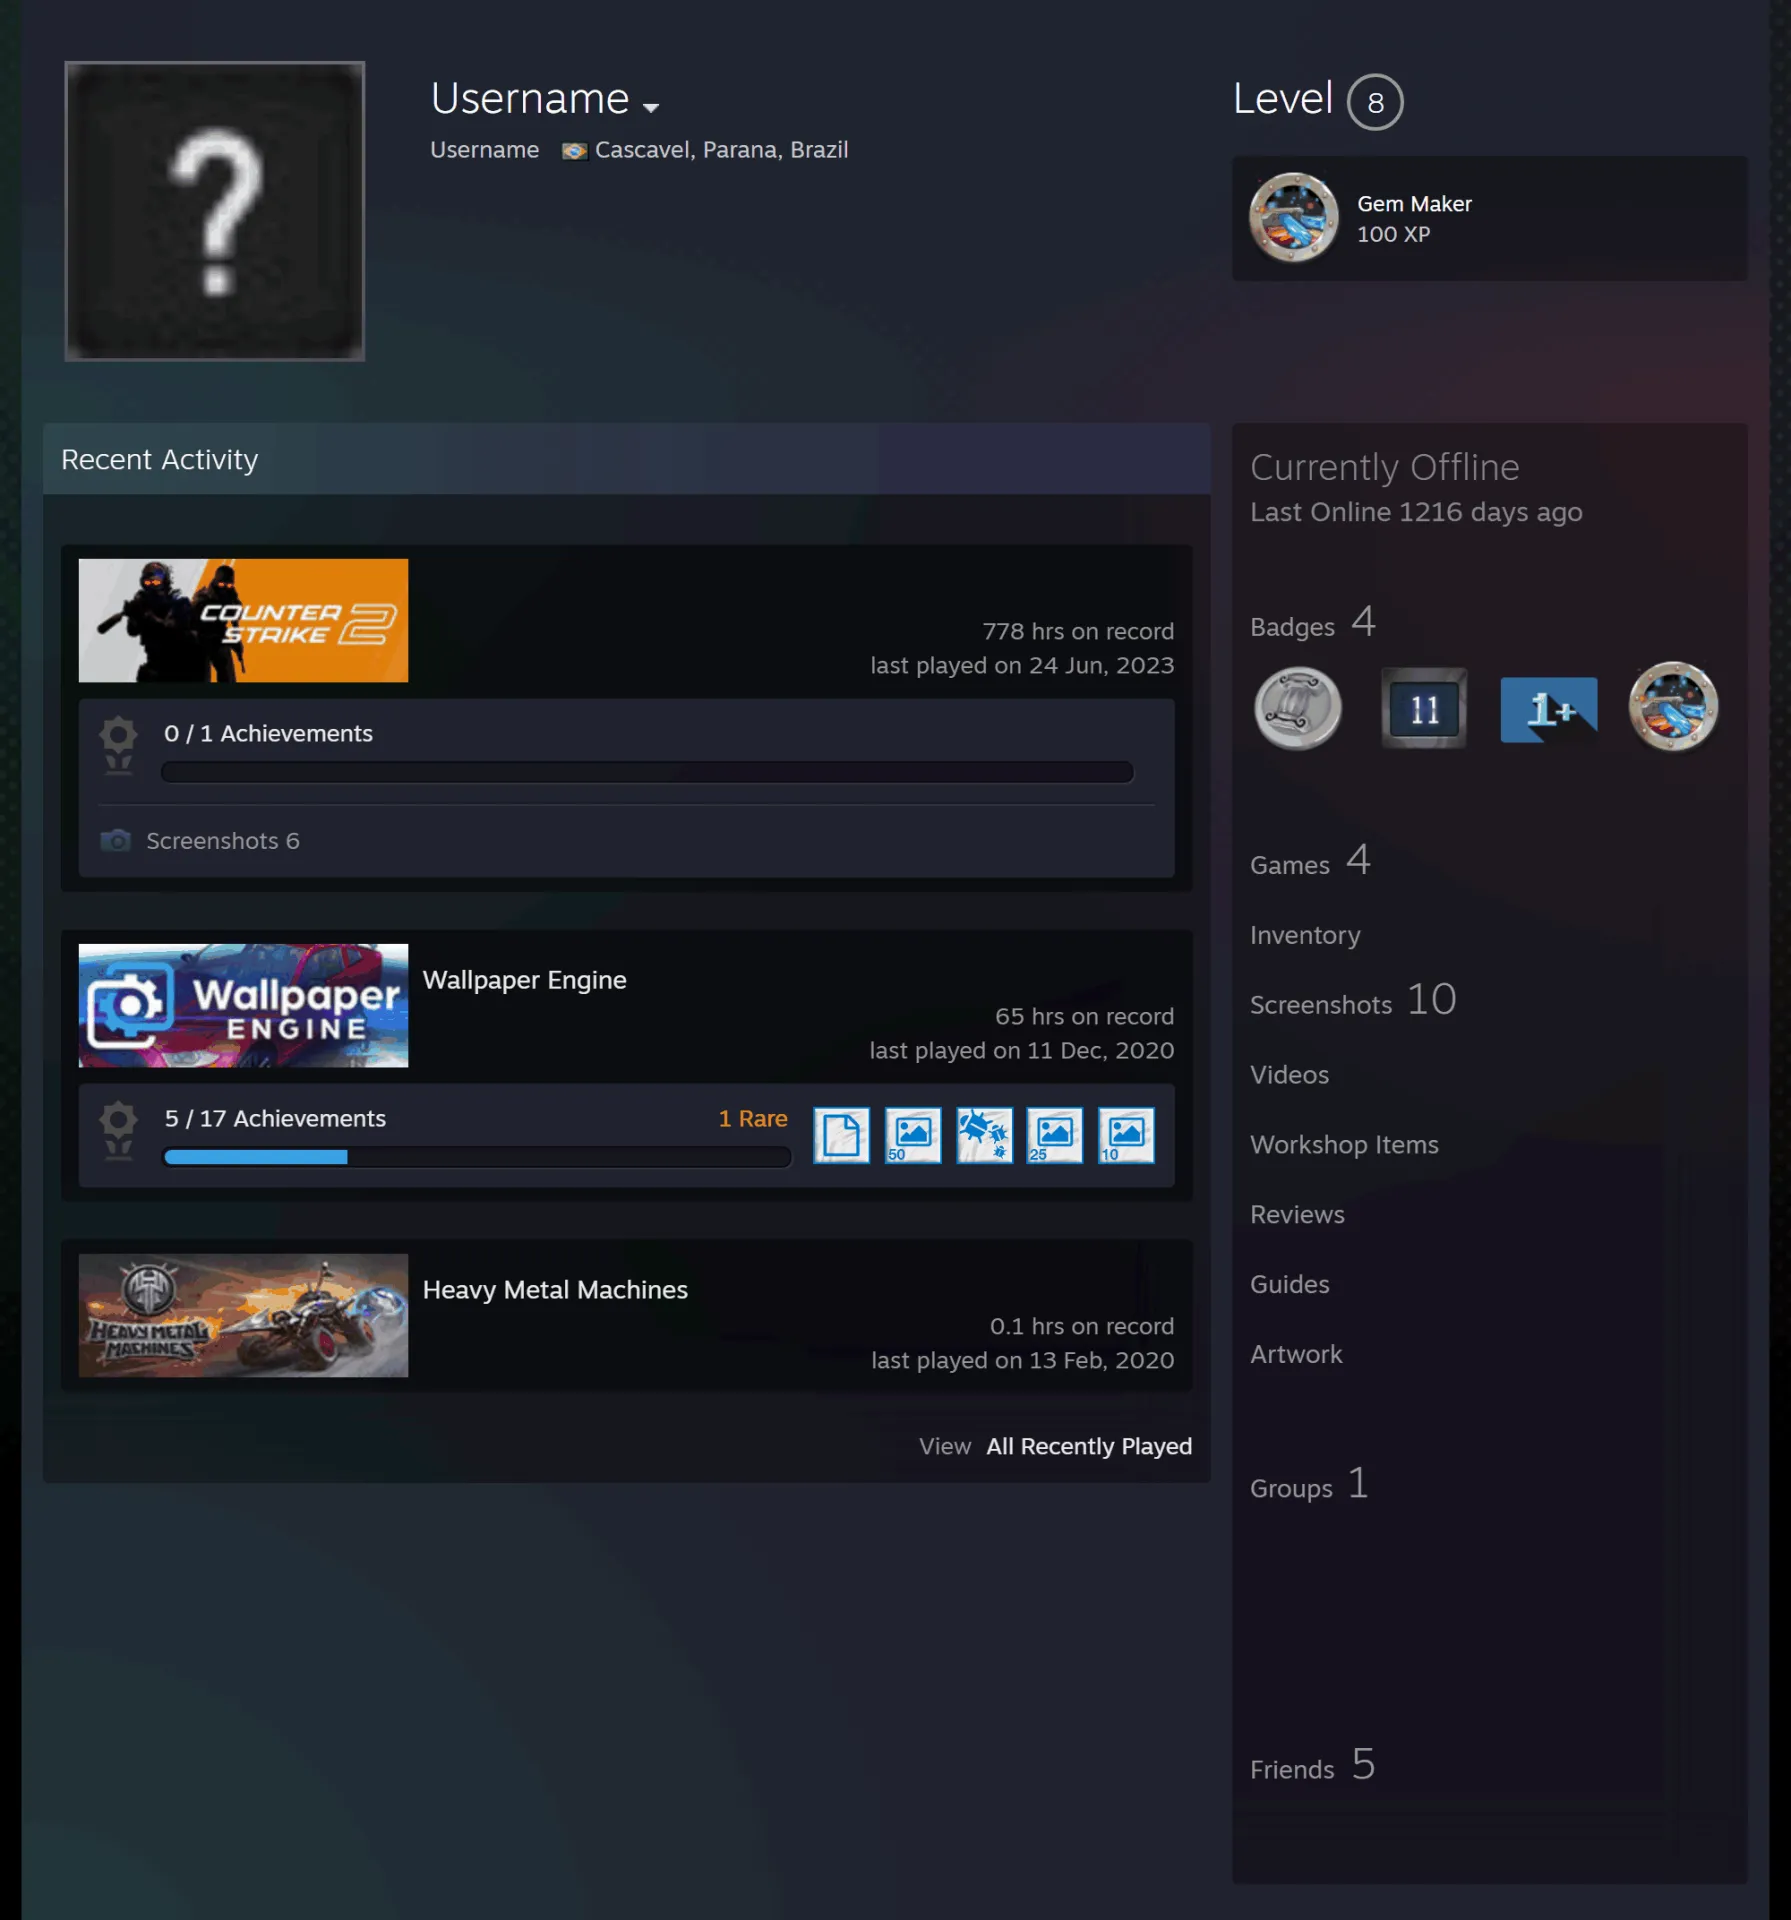View the bug splat achievement icon

[x=984, y=1135]
